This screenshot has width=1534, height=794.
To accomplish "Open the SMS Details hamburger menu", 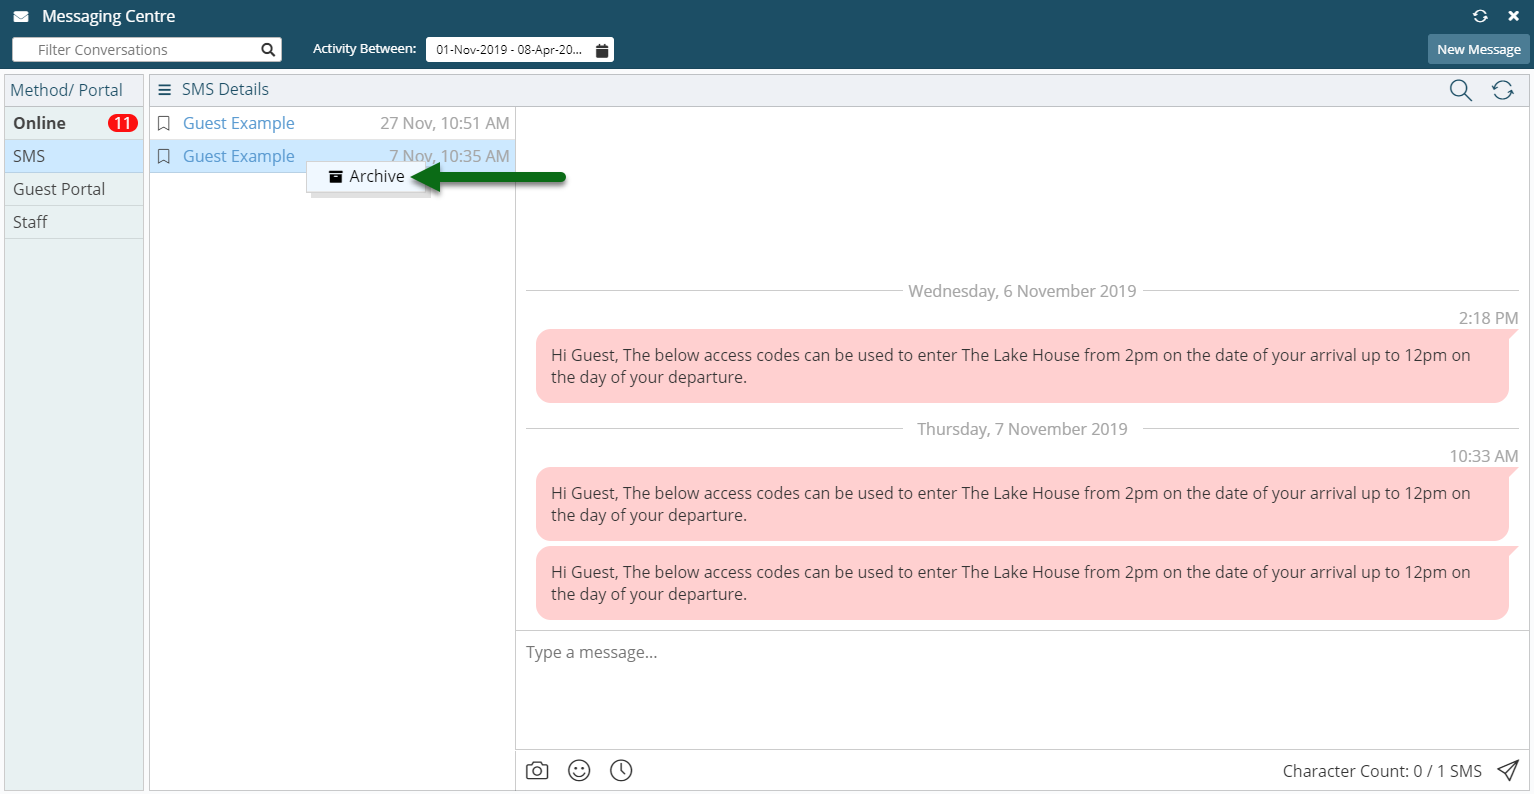I will point(165,90).
